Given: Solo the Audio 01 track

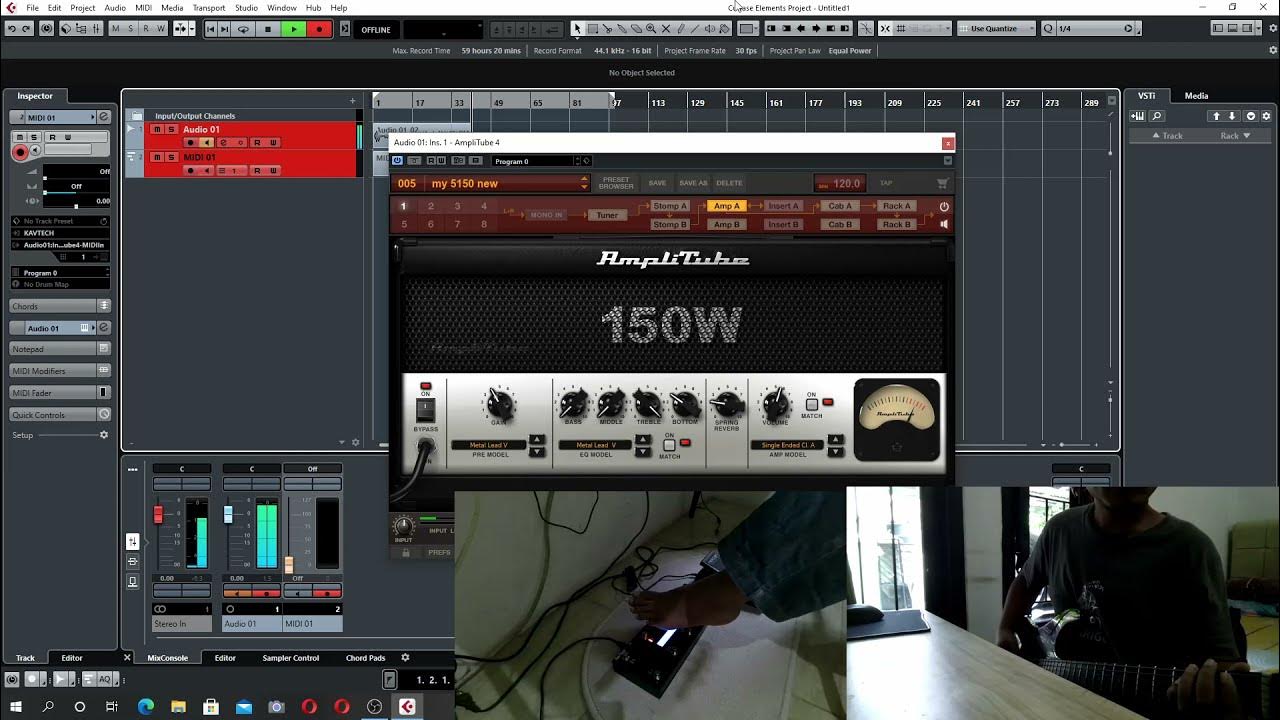Looking at the screenshot, I should (x=171, y=129).
